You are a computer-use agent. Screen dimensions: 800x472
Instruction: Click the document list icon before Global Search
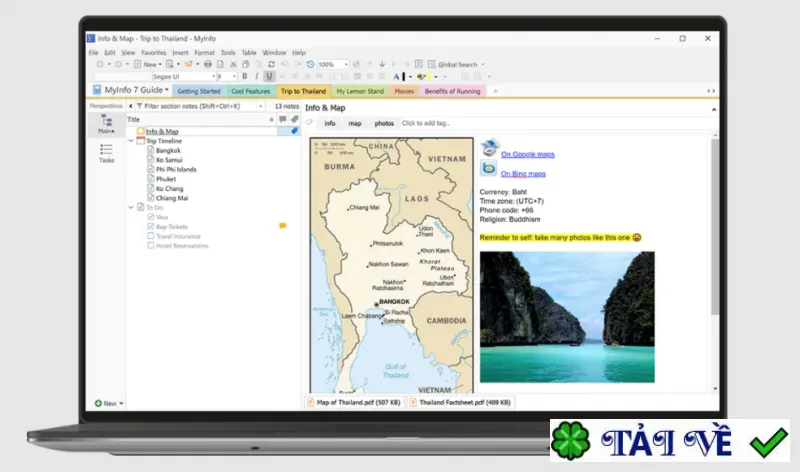(x=418, y=64)
